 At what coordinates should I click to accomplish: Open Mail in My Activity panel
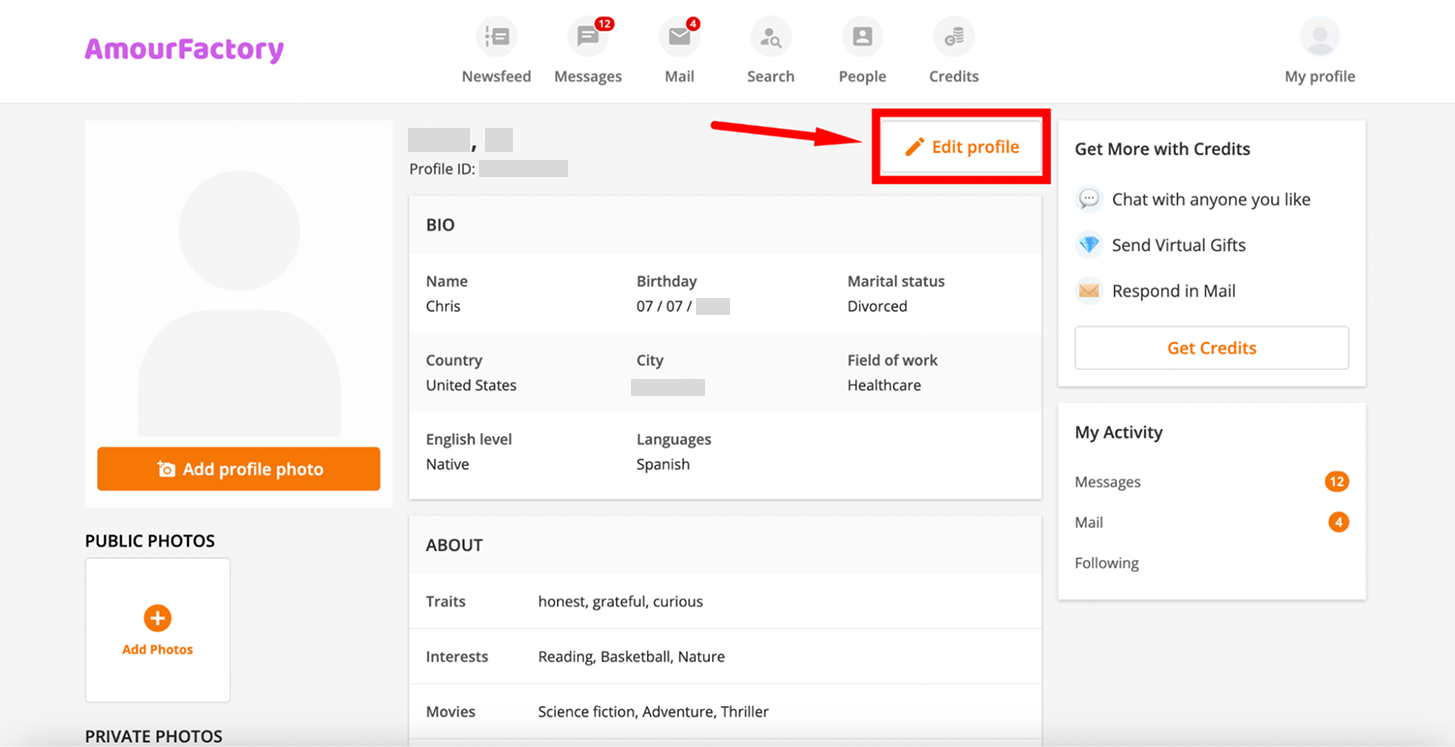coord(1089,522)
